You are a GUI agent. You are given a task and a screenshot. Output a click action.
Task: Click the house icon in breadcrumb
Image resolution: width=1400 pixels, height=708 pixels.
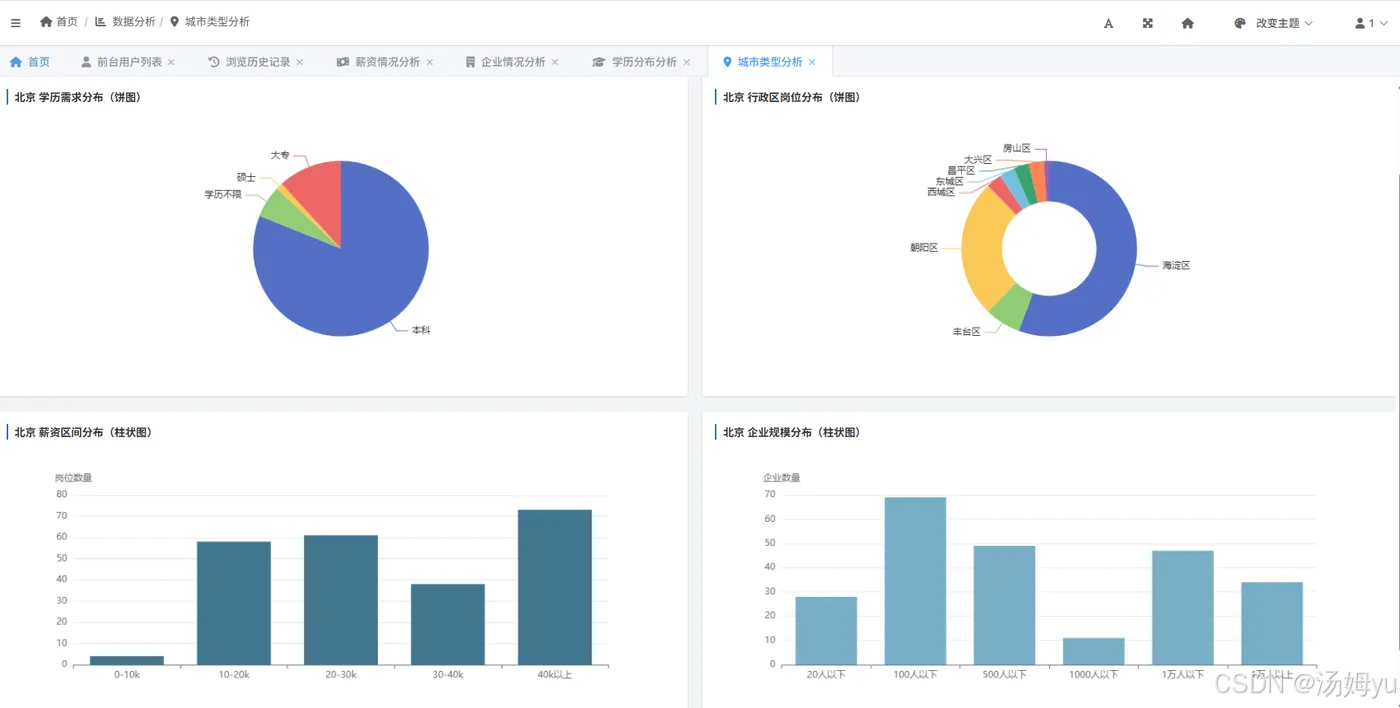(x=46, y=21)
